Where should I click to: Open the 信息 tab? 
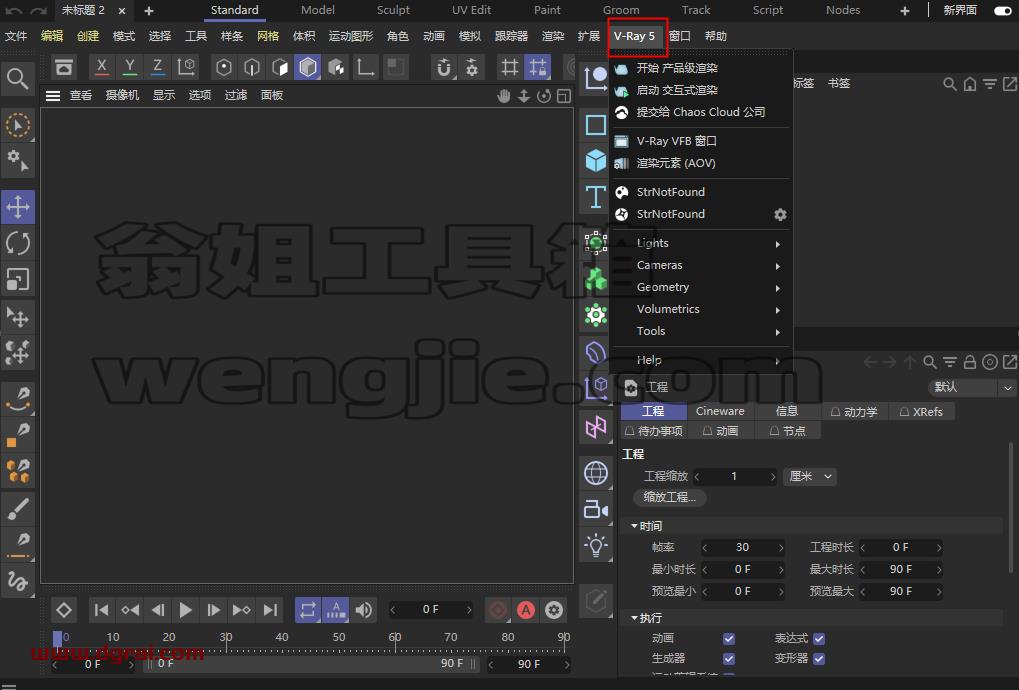(x=786, y=411)
